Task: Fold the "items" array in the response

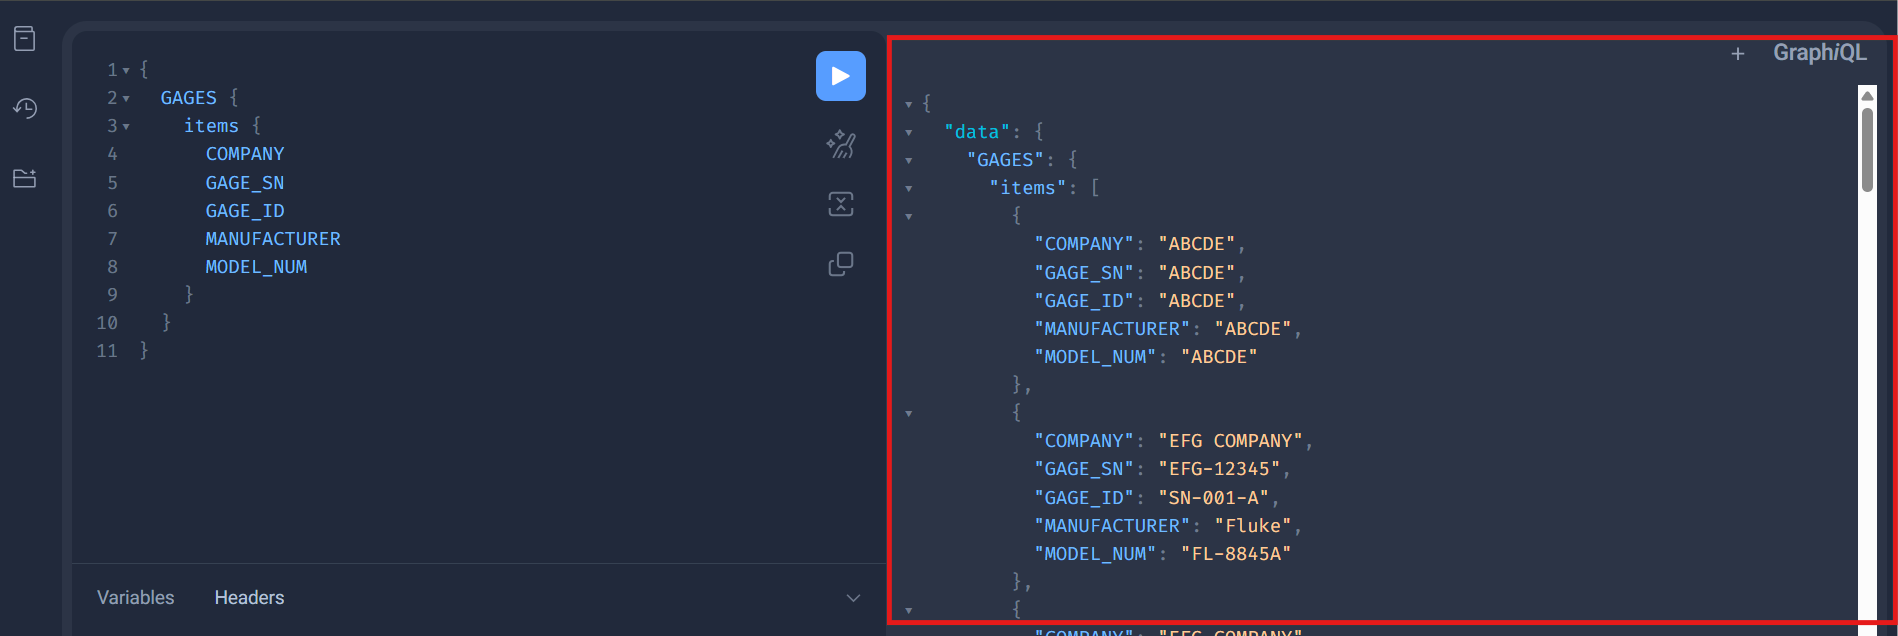Action: pos(908,188)
